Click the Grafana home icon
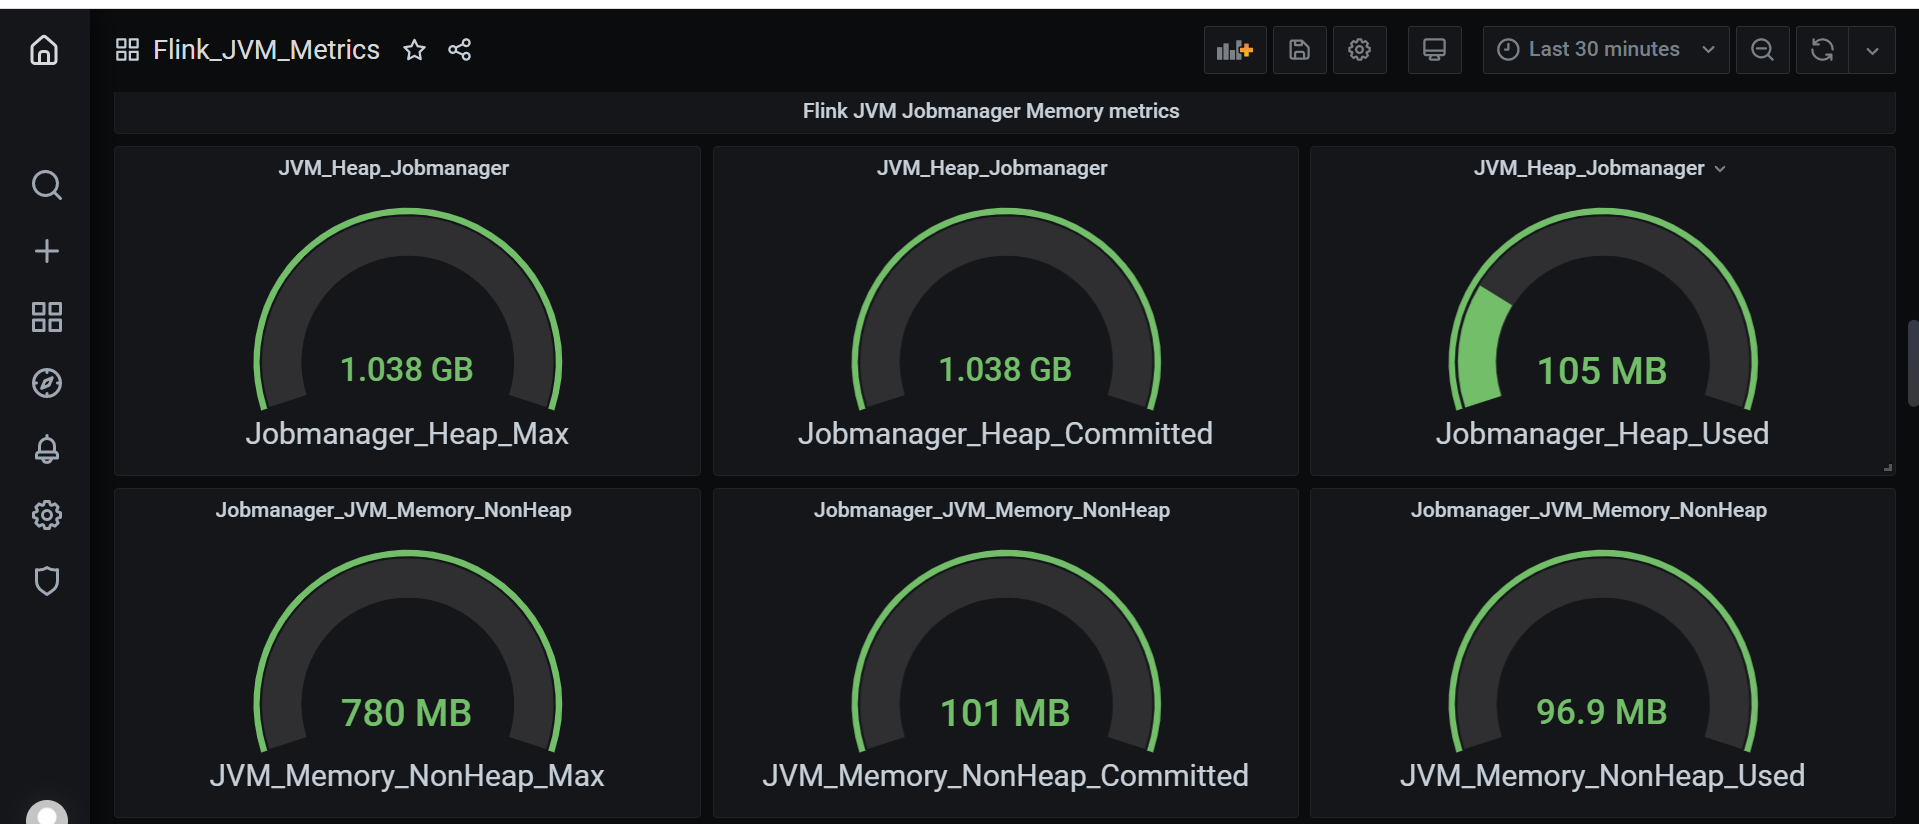Screen dimensions: 1919x824 click(44, 50)
